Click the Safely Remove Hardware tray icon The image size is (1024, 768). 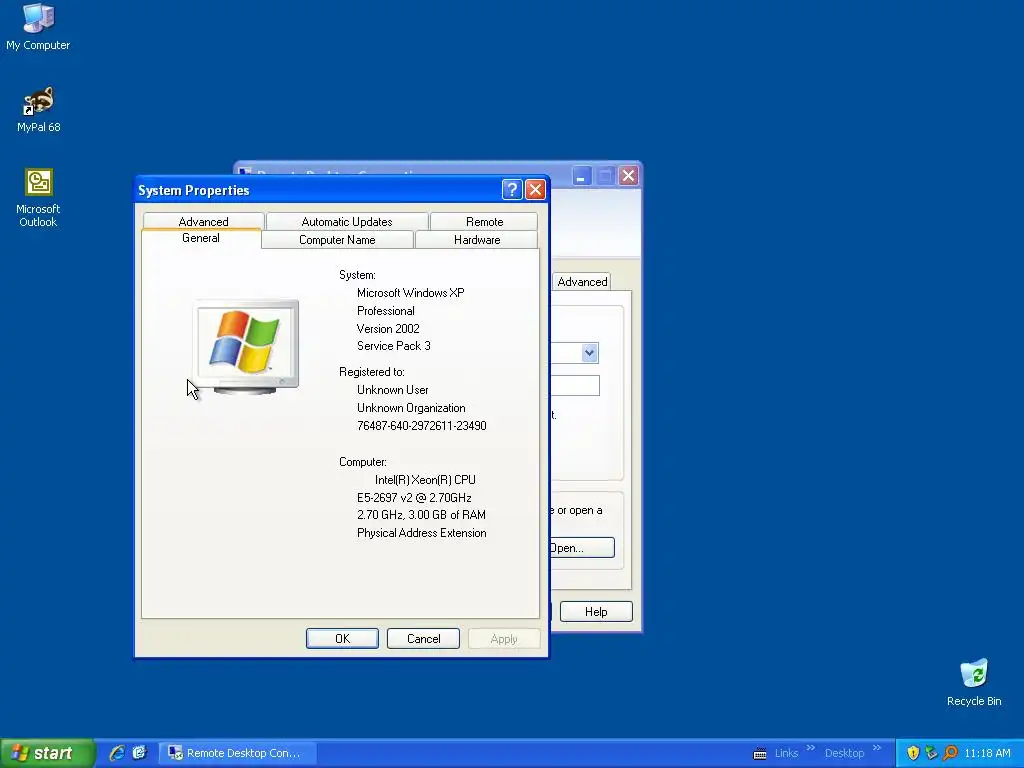931,753
